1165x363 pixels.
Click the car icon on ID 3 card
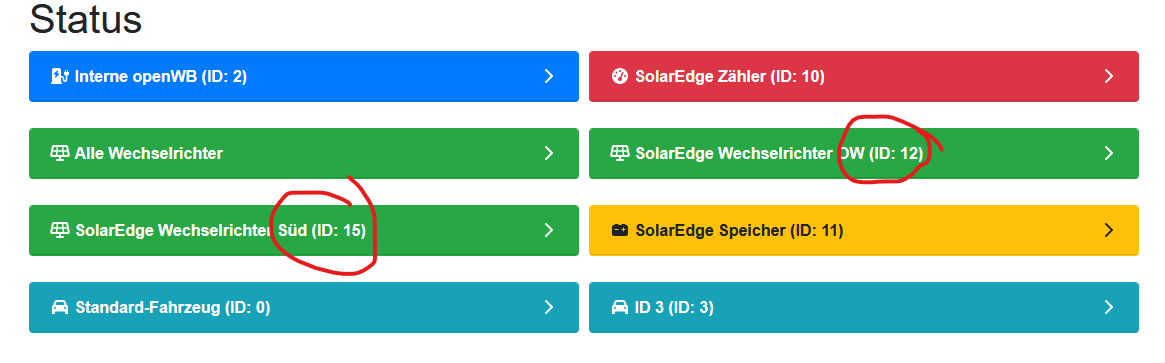coord(620,307)
